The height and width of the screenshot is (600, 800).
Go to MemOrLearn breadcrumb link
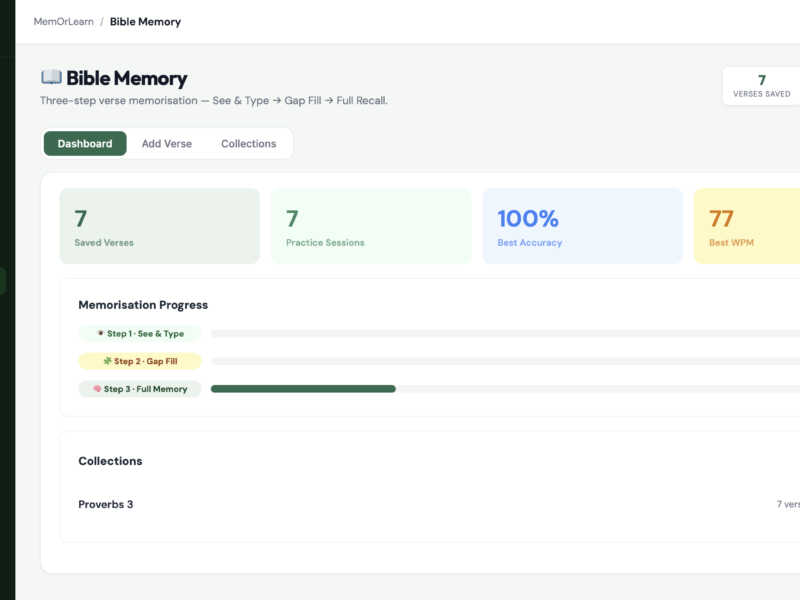pos(64,21)
